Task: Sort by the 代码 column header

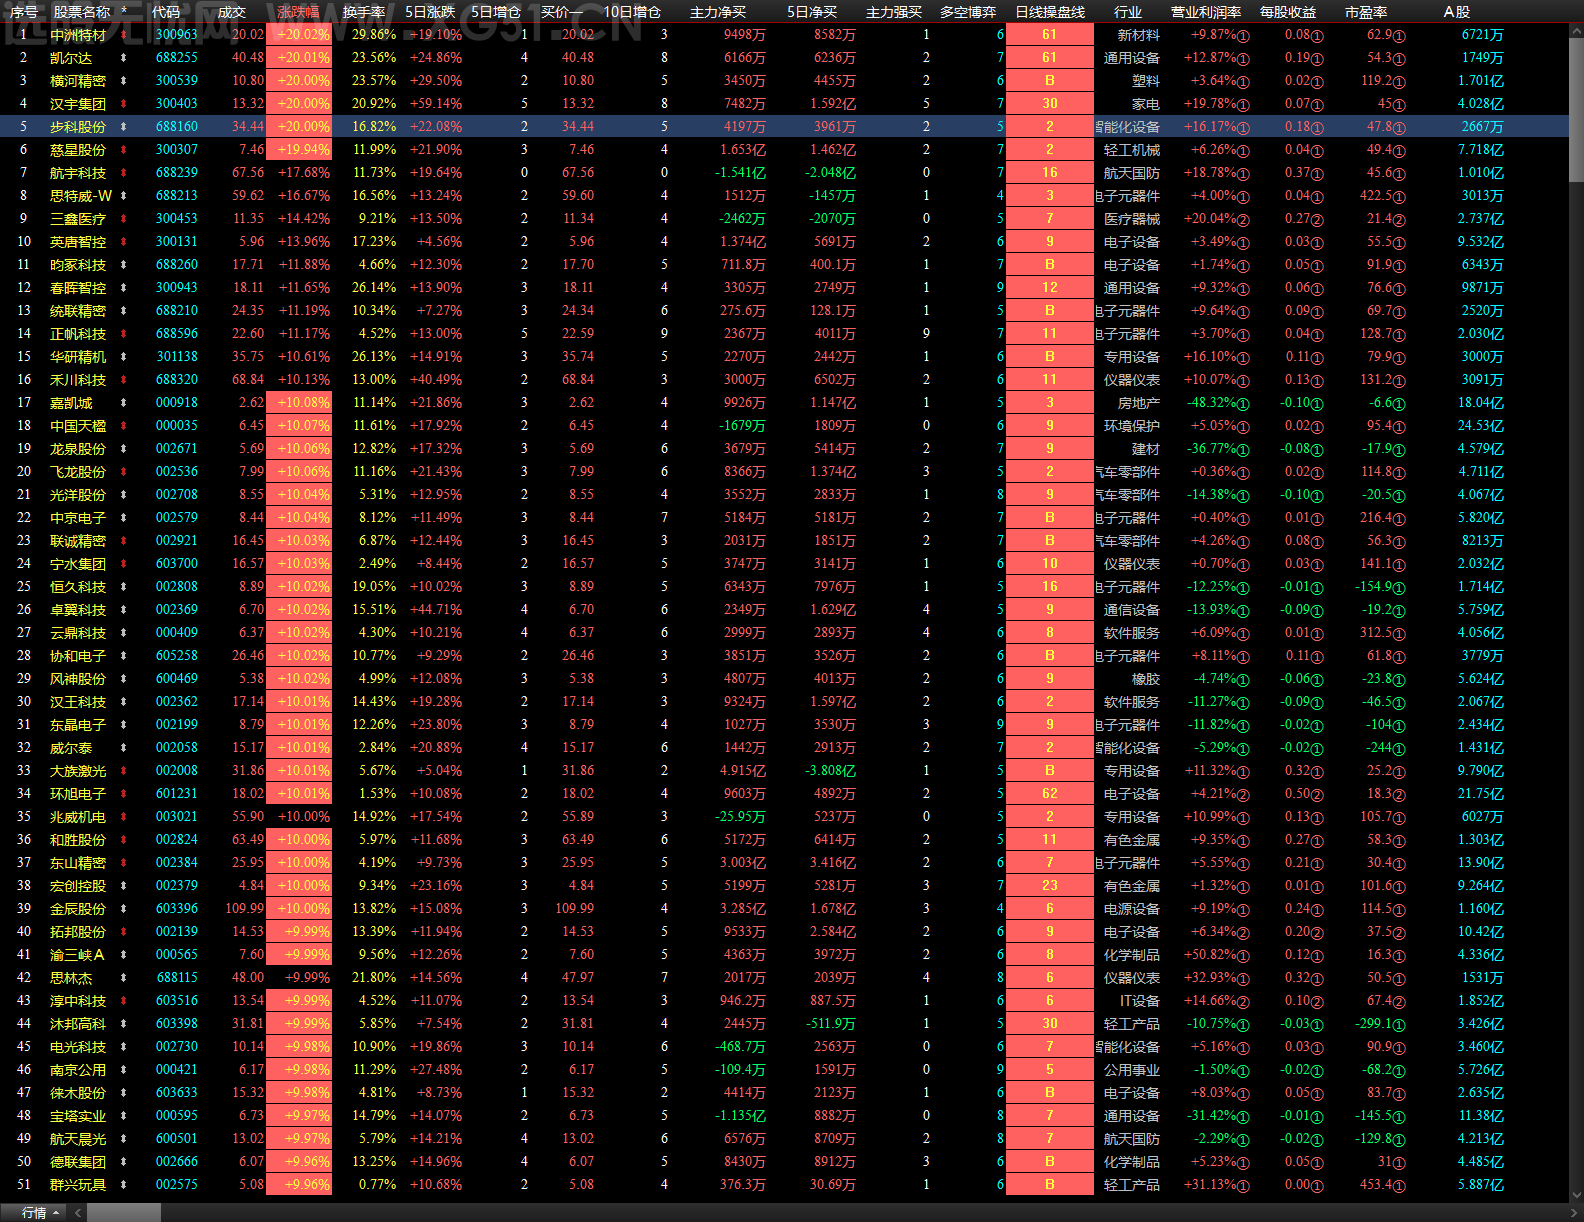Action: pos(166,12)
